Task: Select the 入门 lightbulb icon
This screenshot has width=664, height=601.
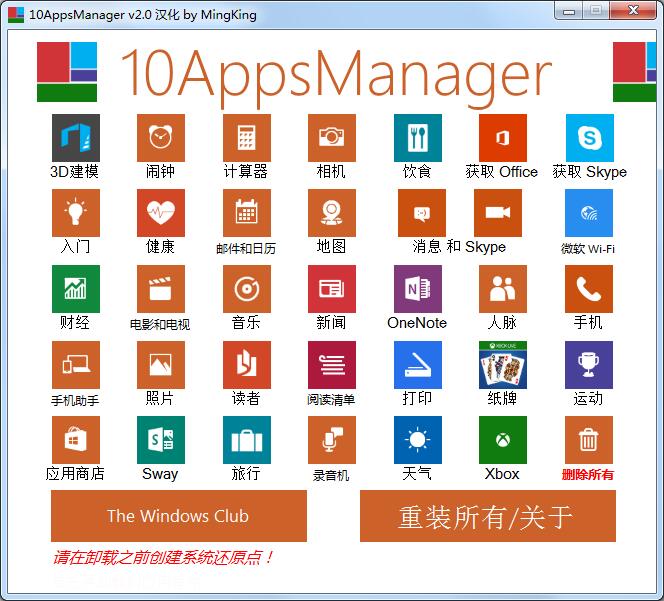Action: (76, 213)
